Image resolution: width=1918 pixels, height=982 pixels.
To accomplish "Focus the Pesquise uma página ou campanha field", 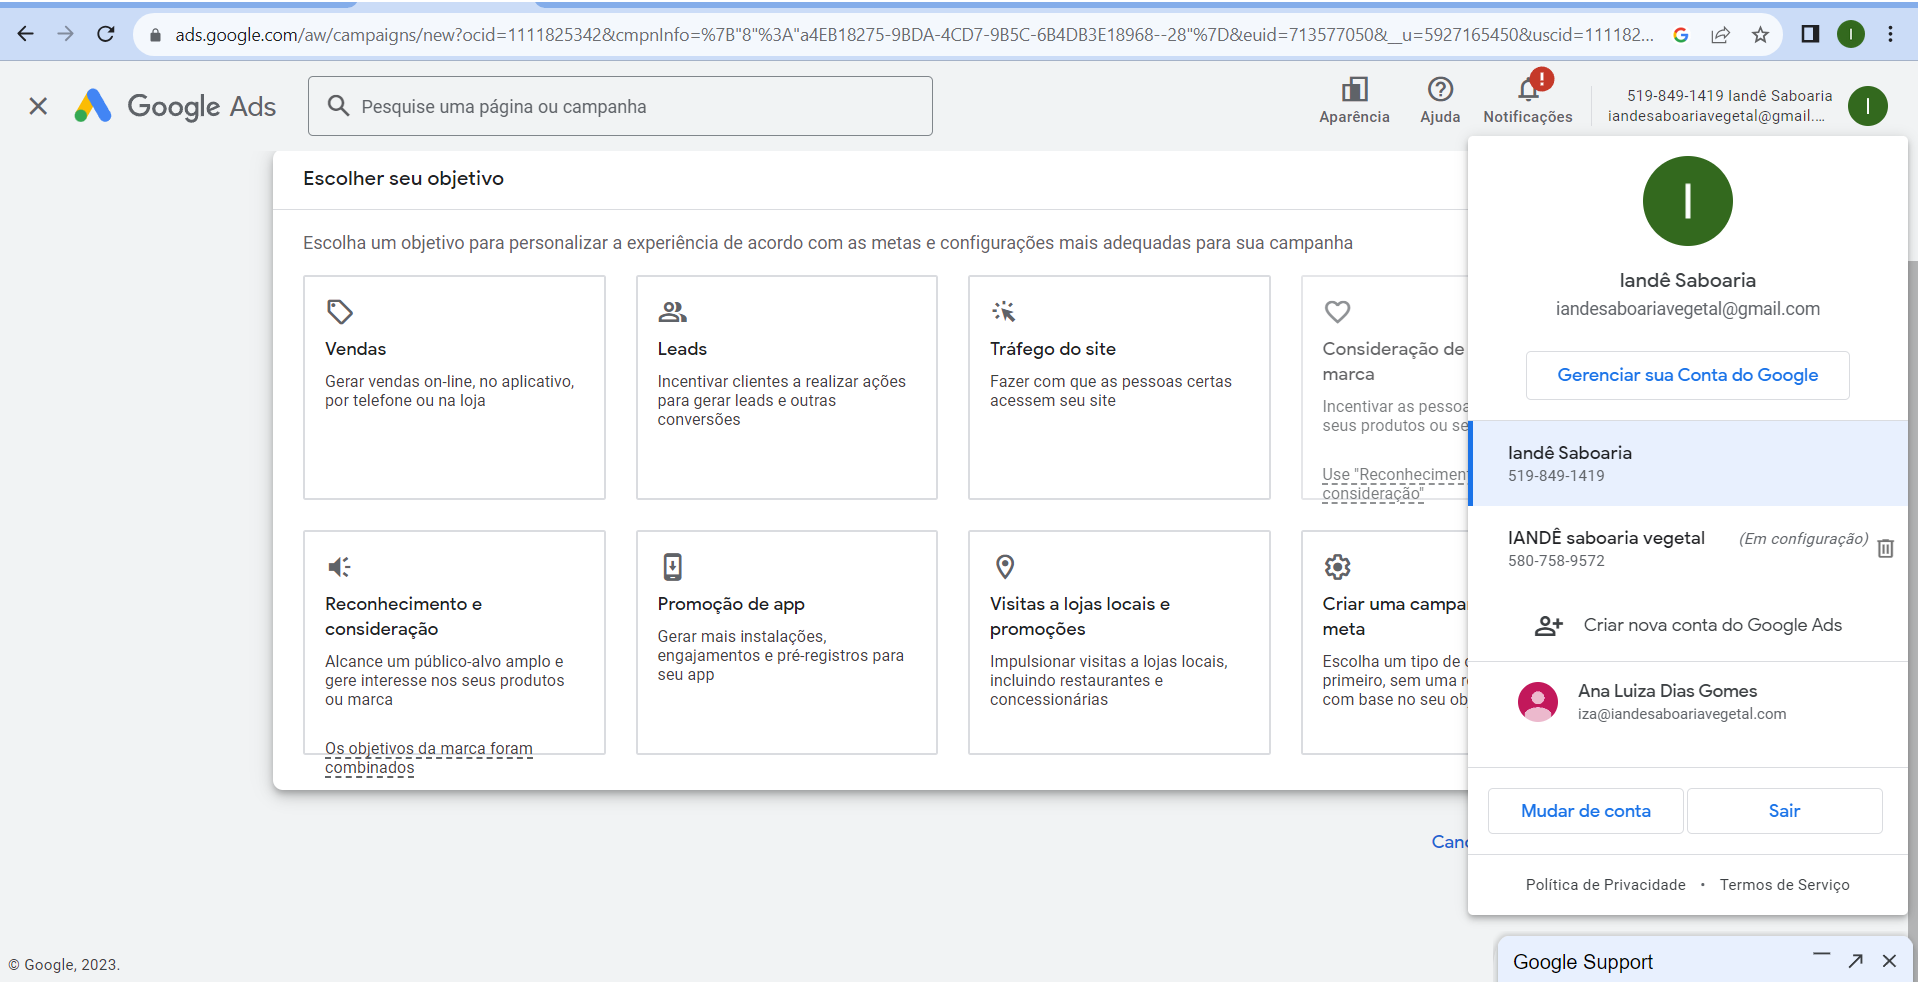I will click(620, 106).
